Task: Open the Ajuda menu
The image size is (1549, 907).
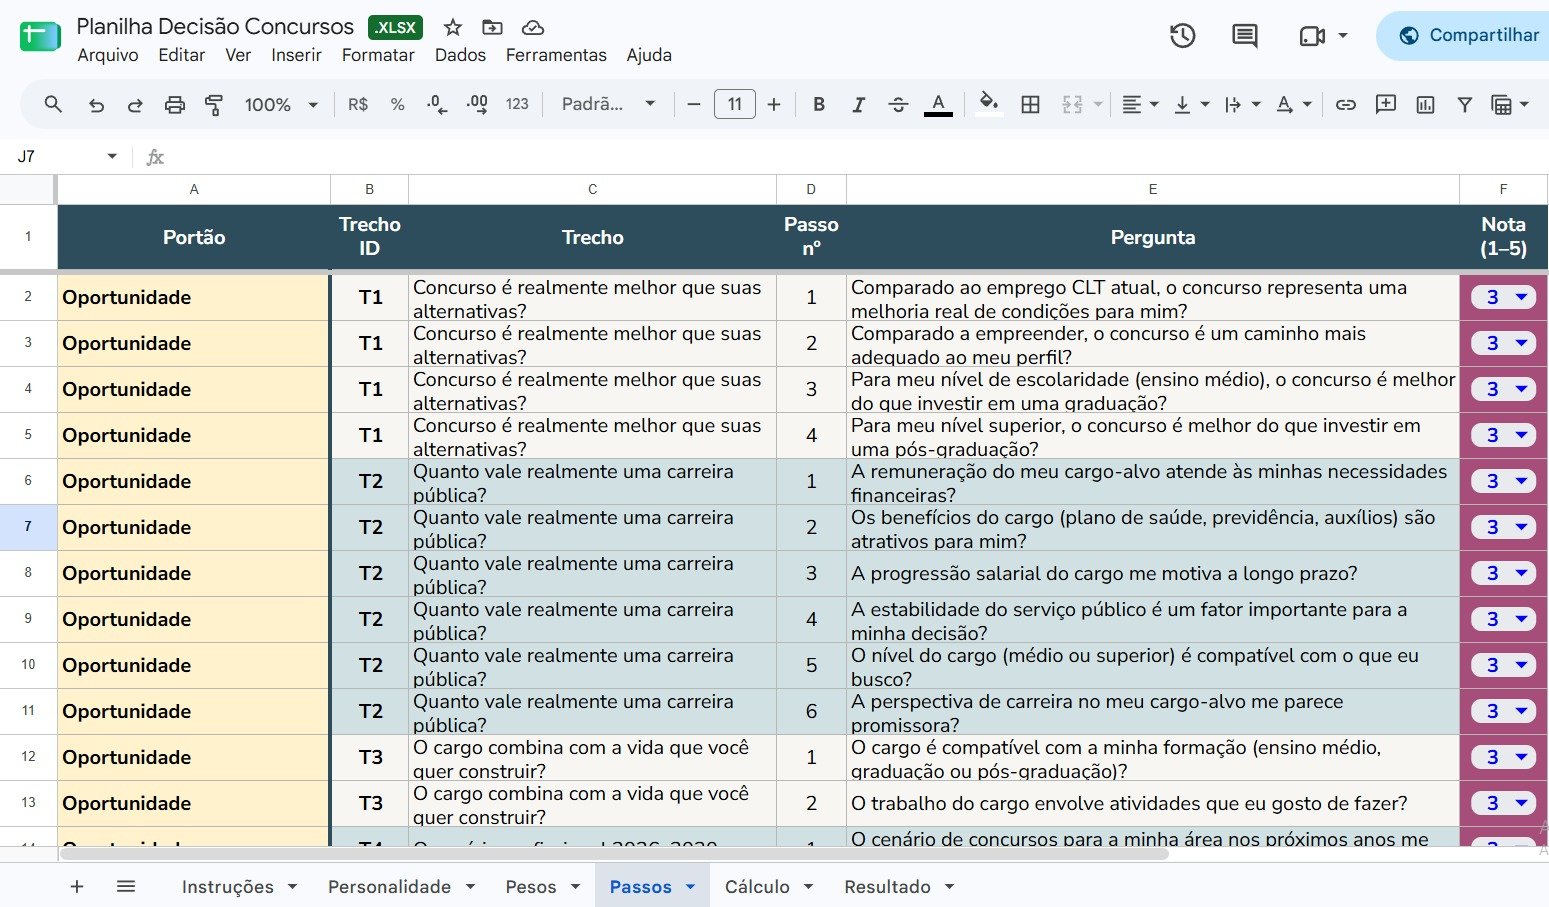Action: click(649, 55)
